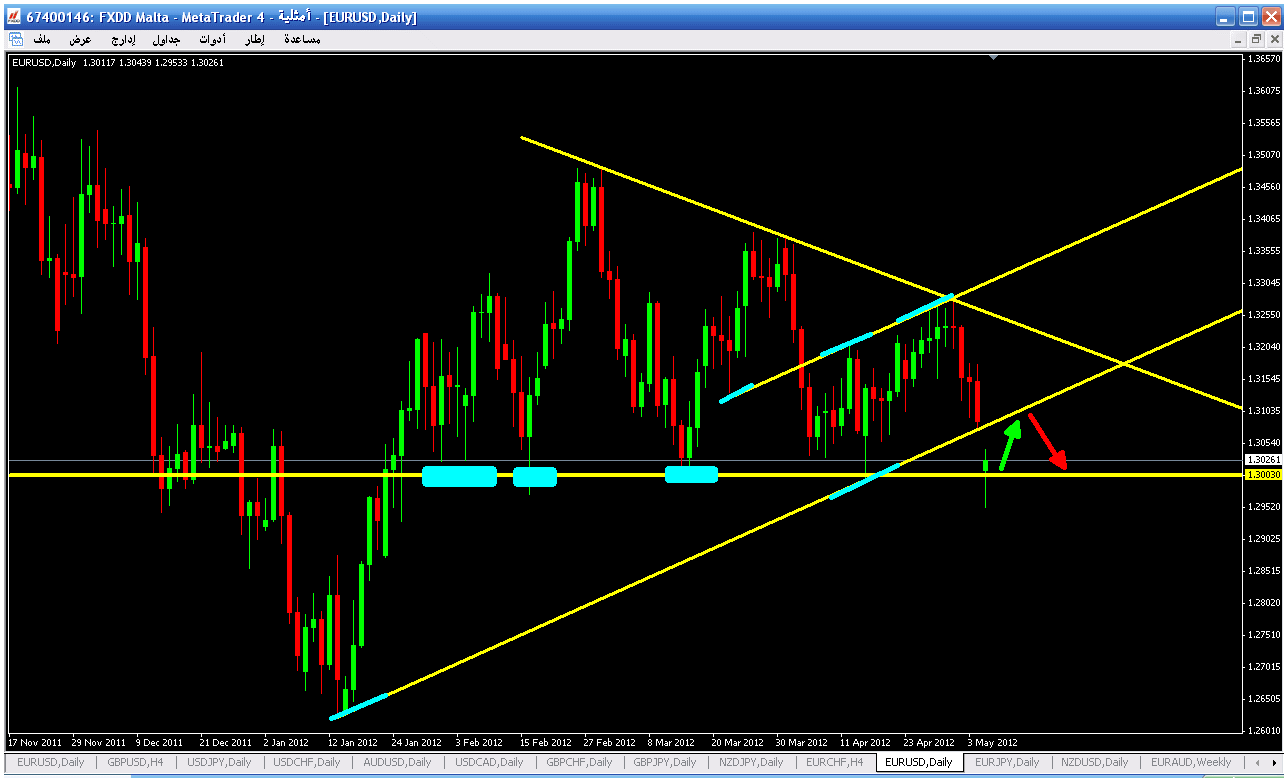Image resolution: width=1288 pixels, height=778 pixels.
Task: Click the 17 Nov 2011 date label
Action: pos(33,743)
